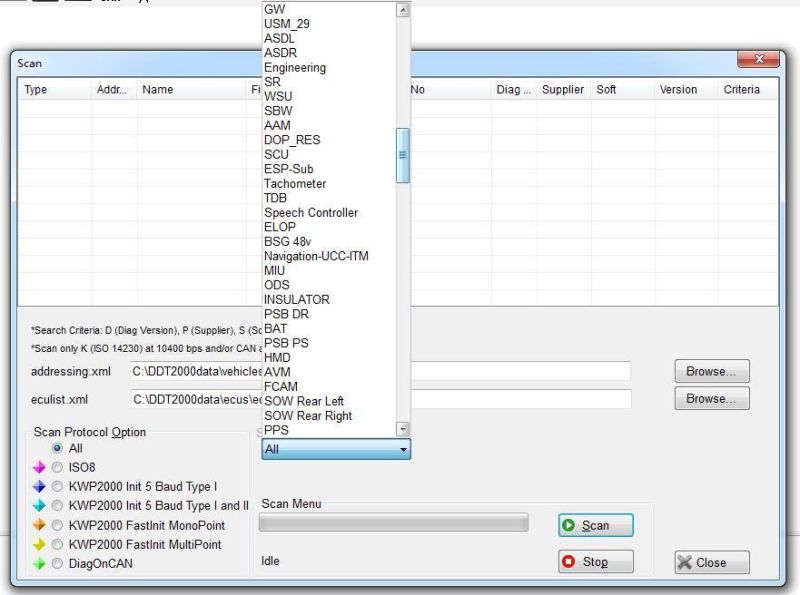Image resolution: width=800 pixels, height=595 pixels.
Task: Pick ASDR in the dropdown list
Action: point(329,53)
